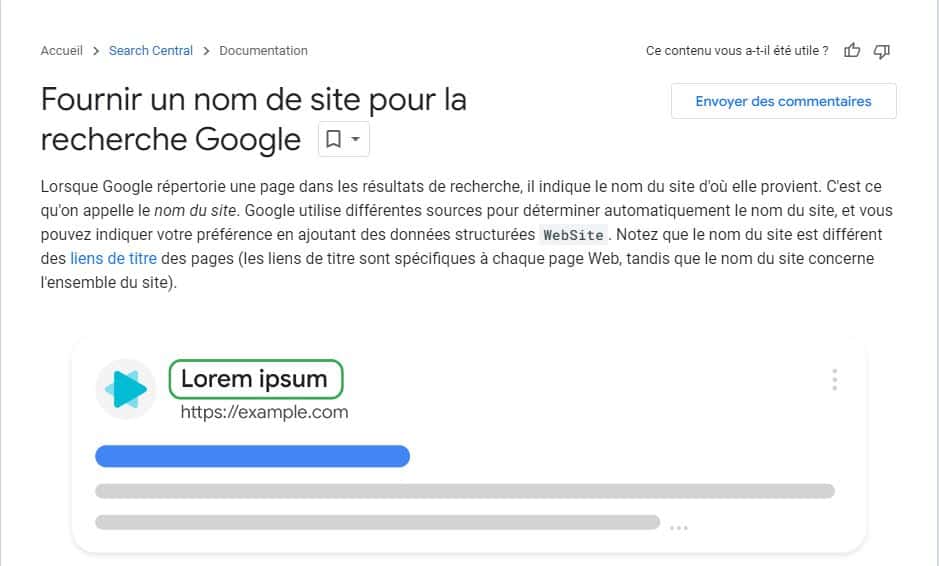Screen dimensions: 939x566
Task: Open the three-dot menu in the example result
Action: (x=834, y=380)
